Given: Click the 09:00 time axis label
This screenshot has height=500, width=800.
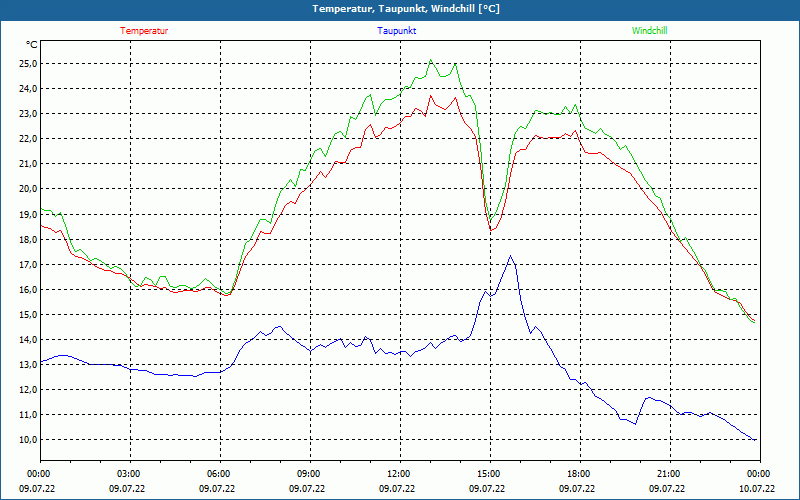Looking at the screenshot, I should (308, 474).
